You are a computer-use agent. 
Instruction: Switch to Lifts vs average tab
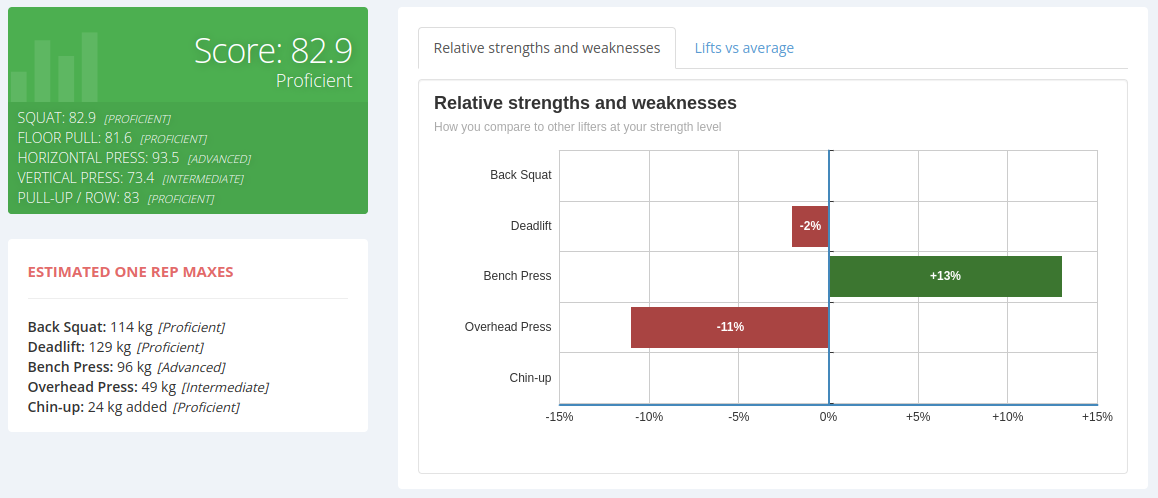pos(744,48)
